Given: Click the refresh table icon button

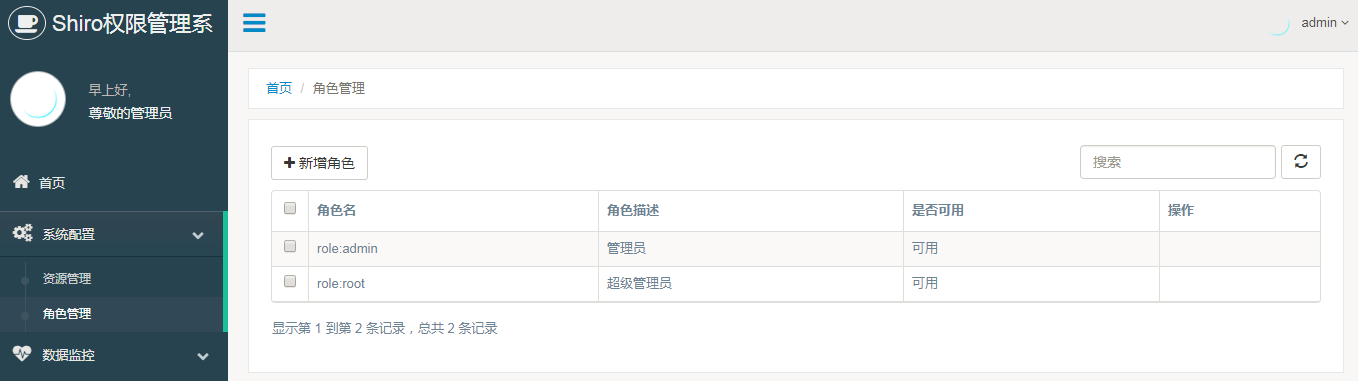Looking at the screenshot, I should tap(1301, 162).
